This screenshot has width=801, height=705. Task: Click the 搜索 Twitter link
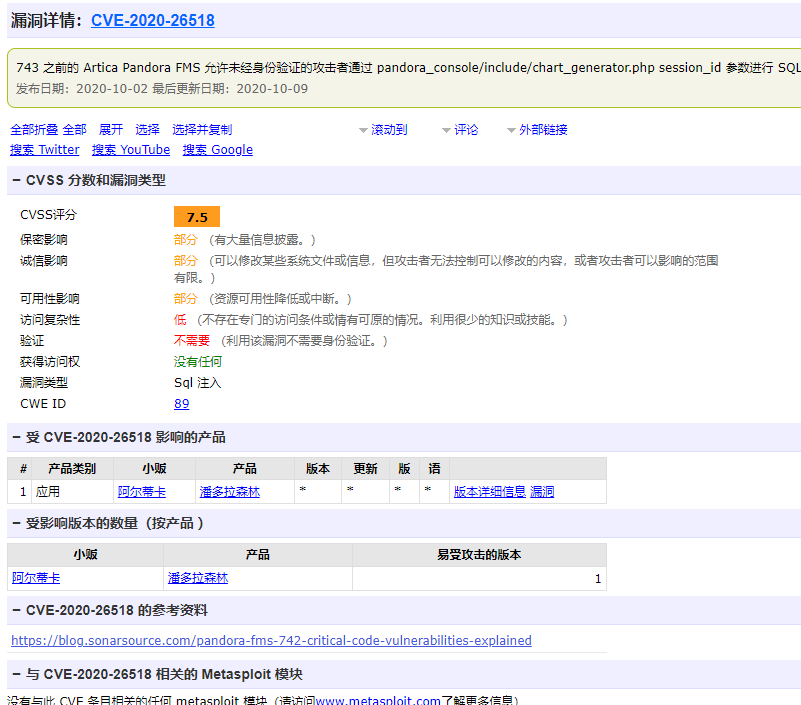point(45,150)
